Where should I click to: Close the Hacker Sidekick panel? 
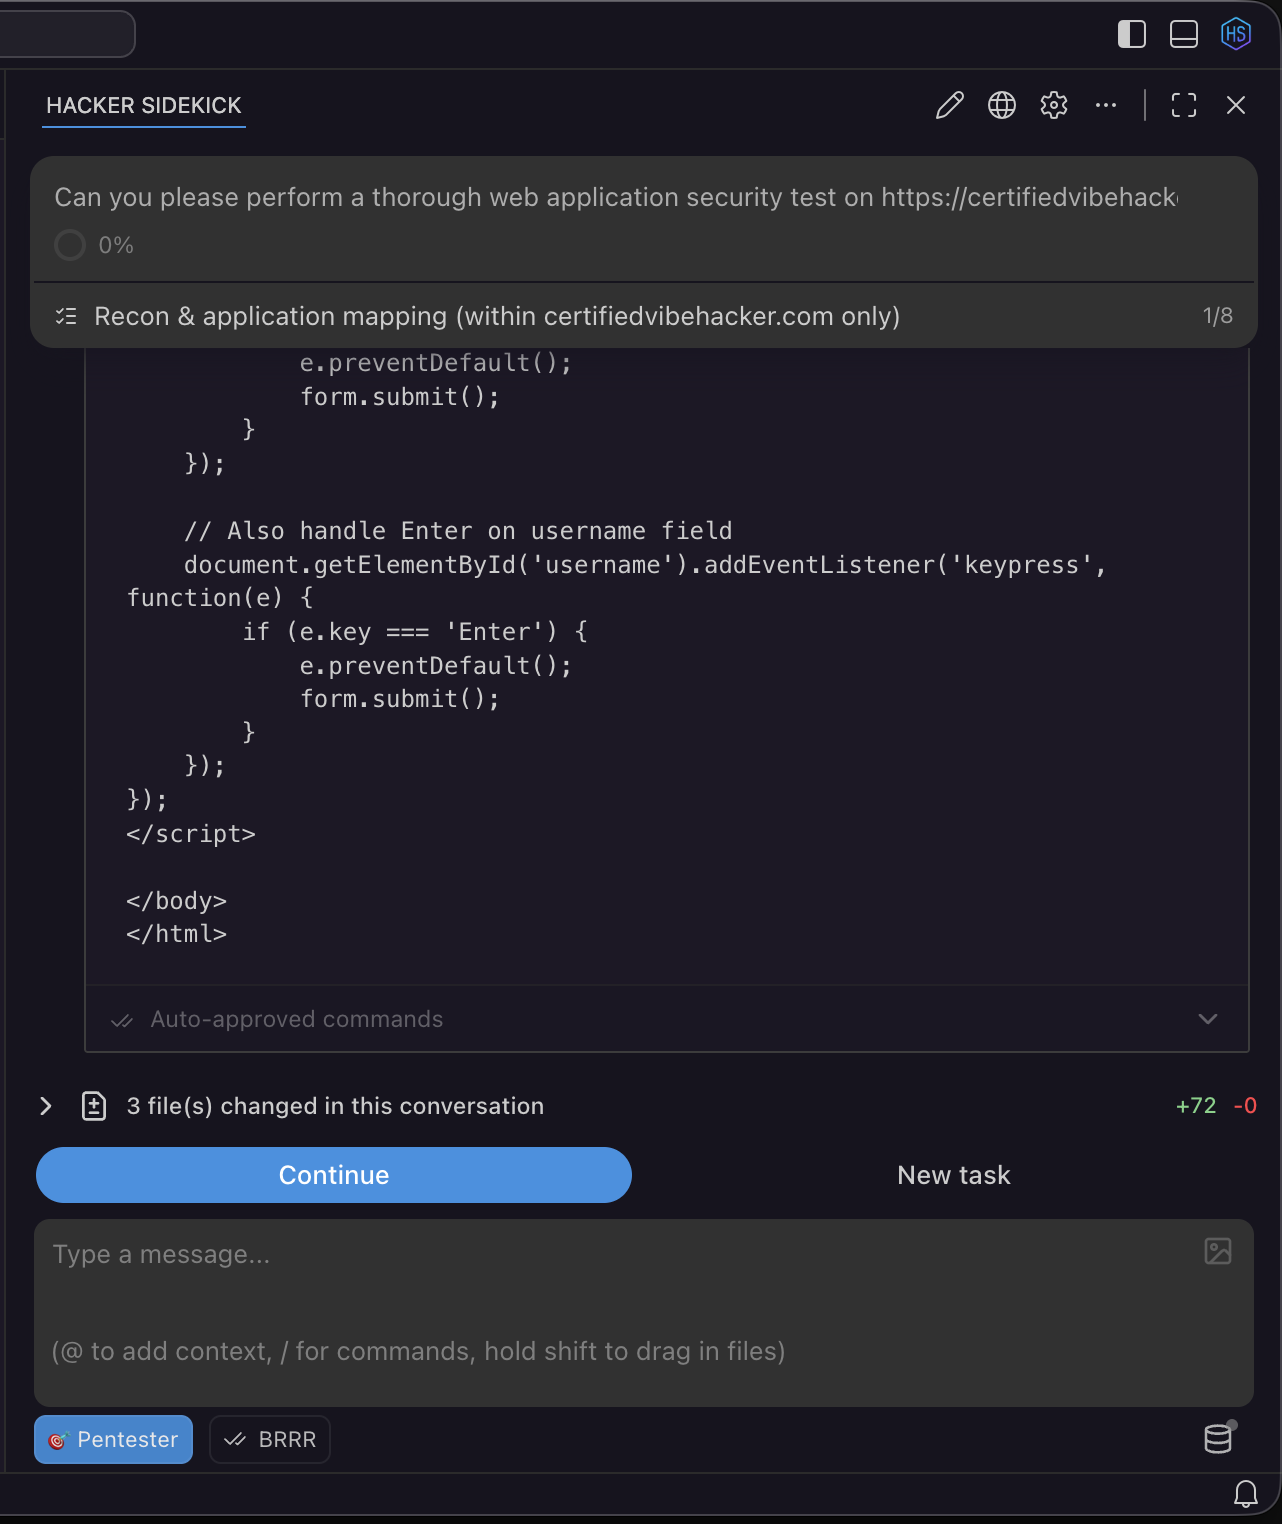click(x=1236, y=105)
